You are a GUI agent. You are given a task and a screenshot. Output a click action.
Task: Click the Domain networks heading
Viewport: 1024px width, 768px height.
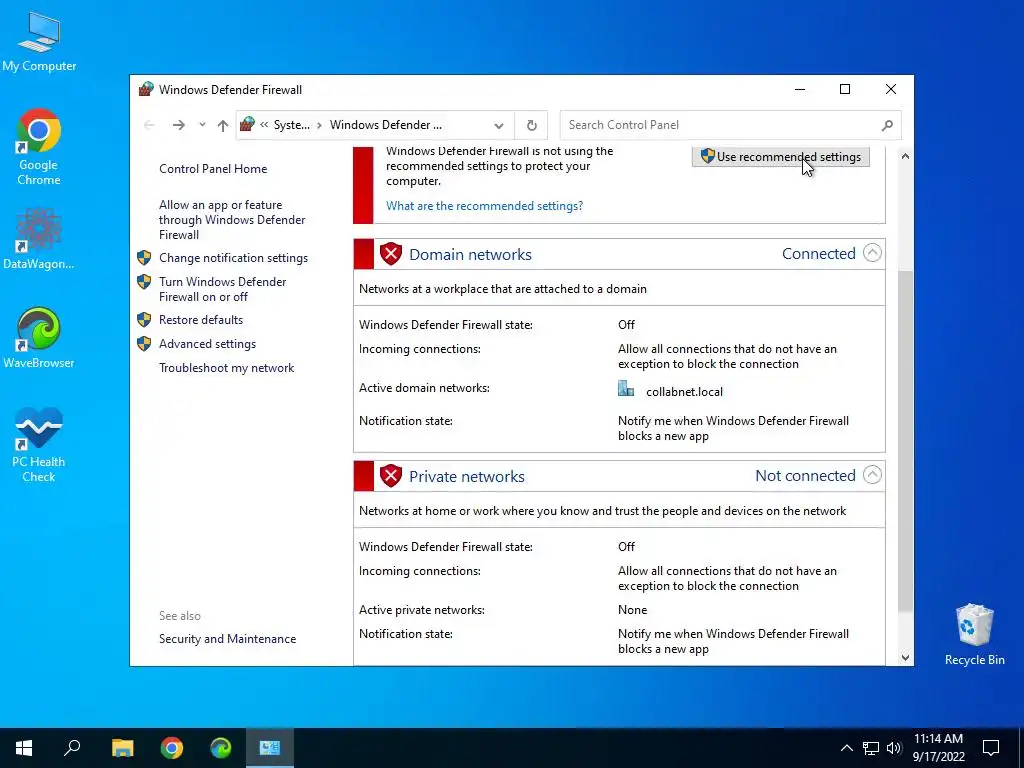tap(470, 255)
